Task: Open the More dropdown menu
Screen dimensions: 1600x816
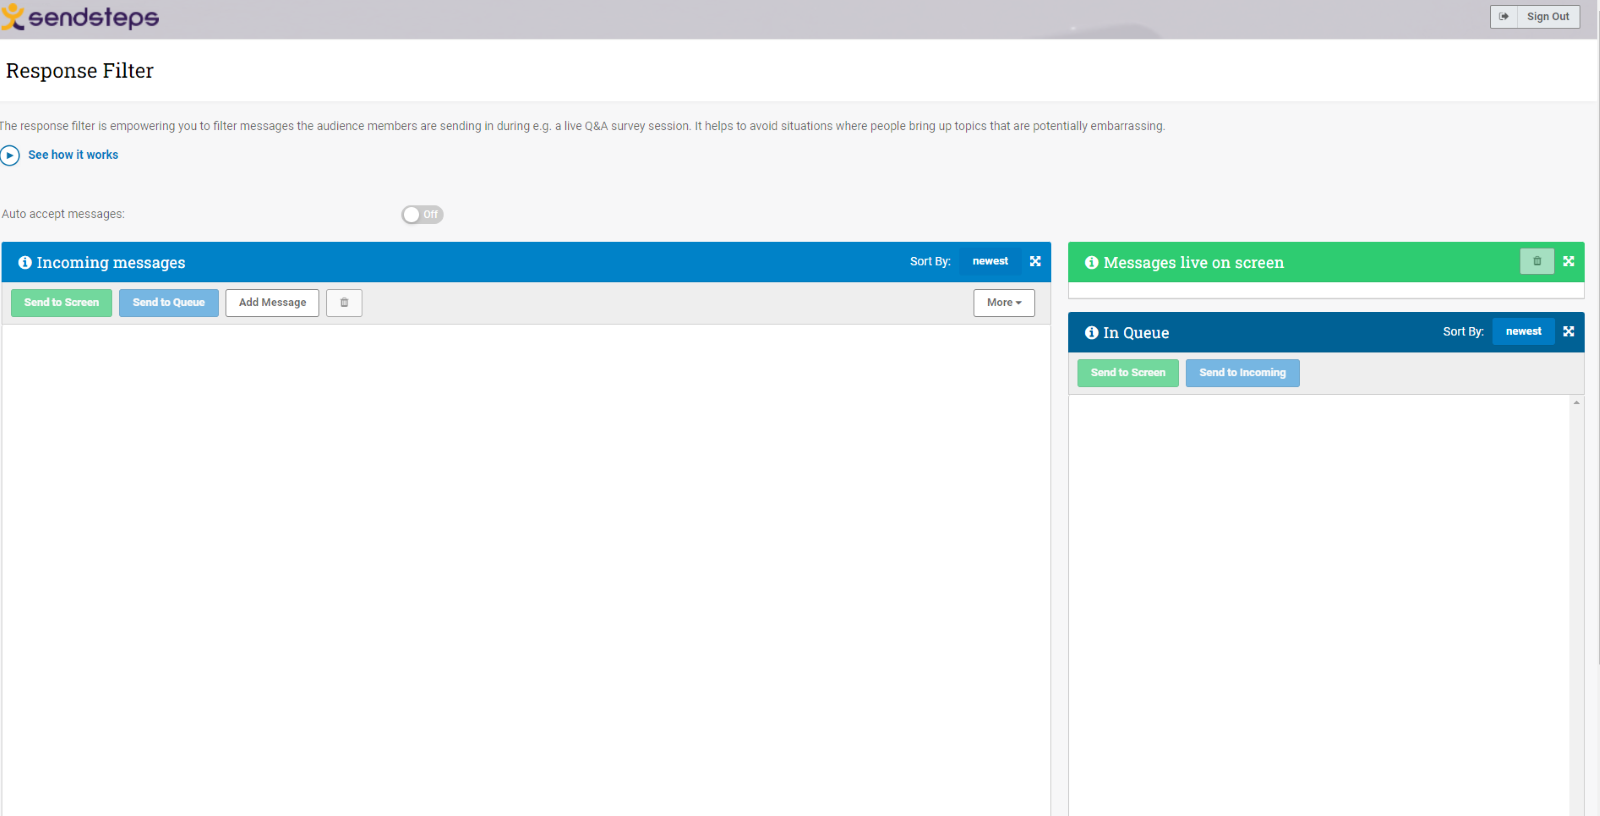Action: pyautogui.click(x=1004, y=303)
